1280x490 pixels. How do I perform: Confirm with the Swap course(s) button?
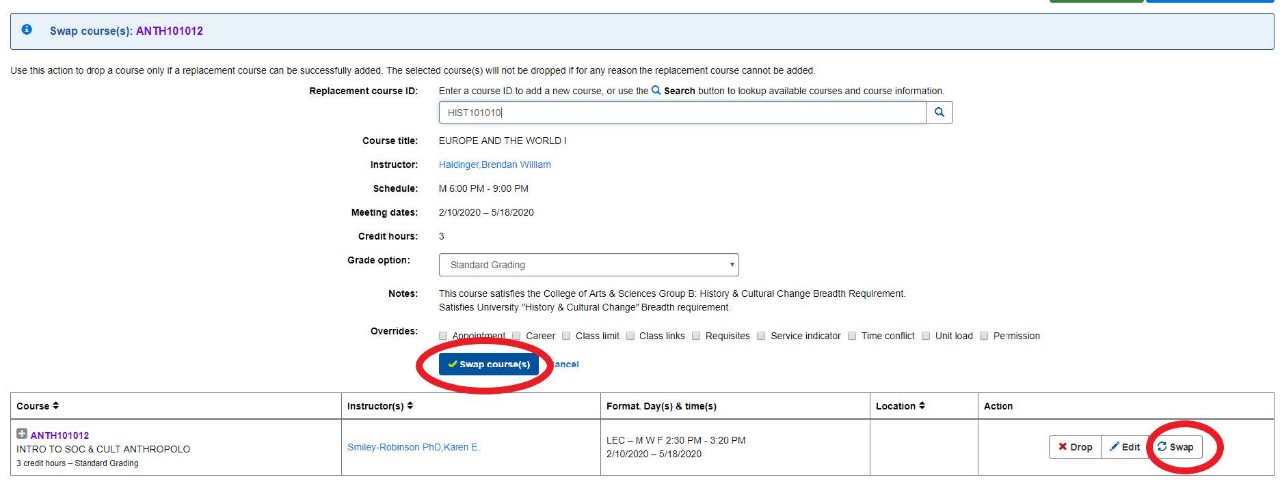489,364
